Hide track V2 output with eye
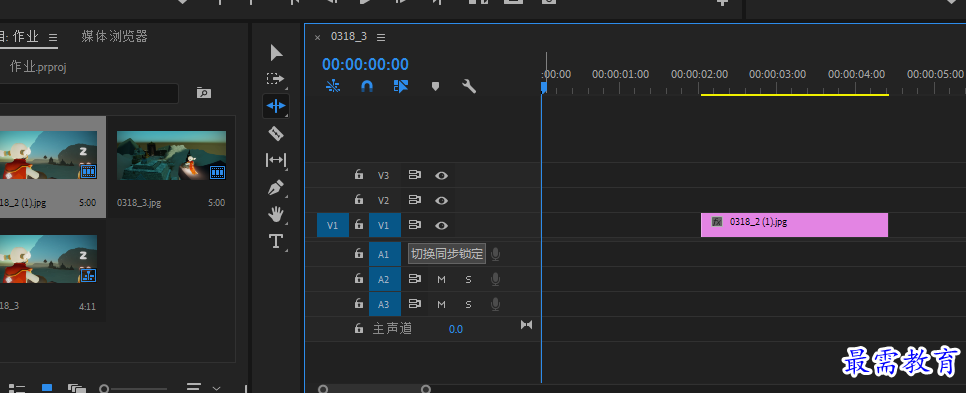Screen dimensions: 966x393 441,200
